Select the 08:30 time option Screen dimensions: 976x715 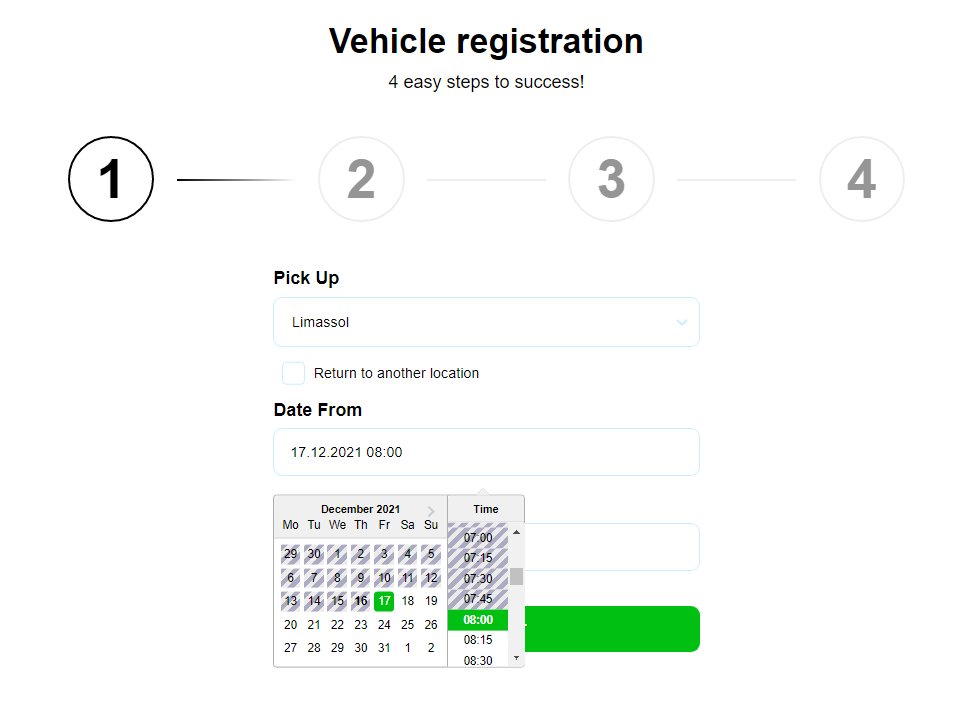[x=478, y=660]
